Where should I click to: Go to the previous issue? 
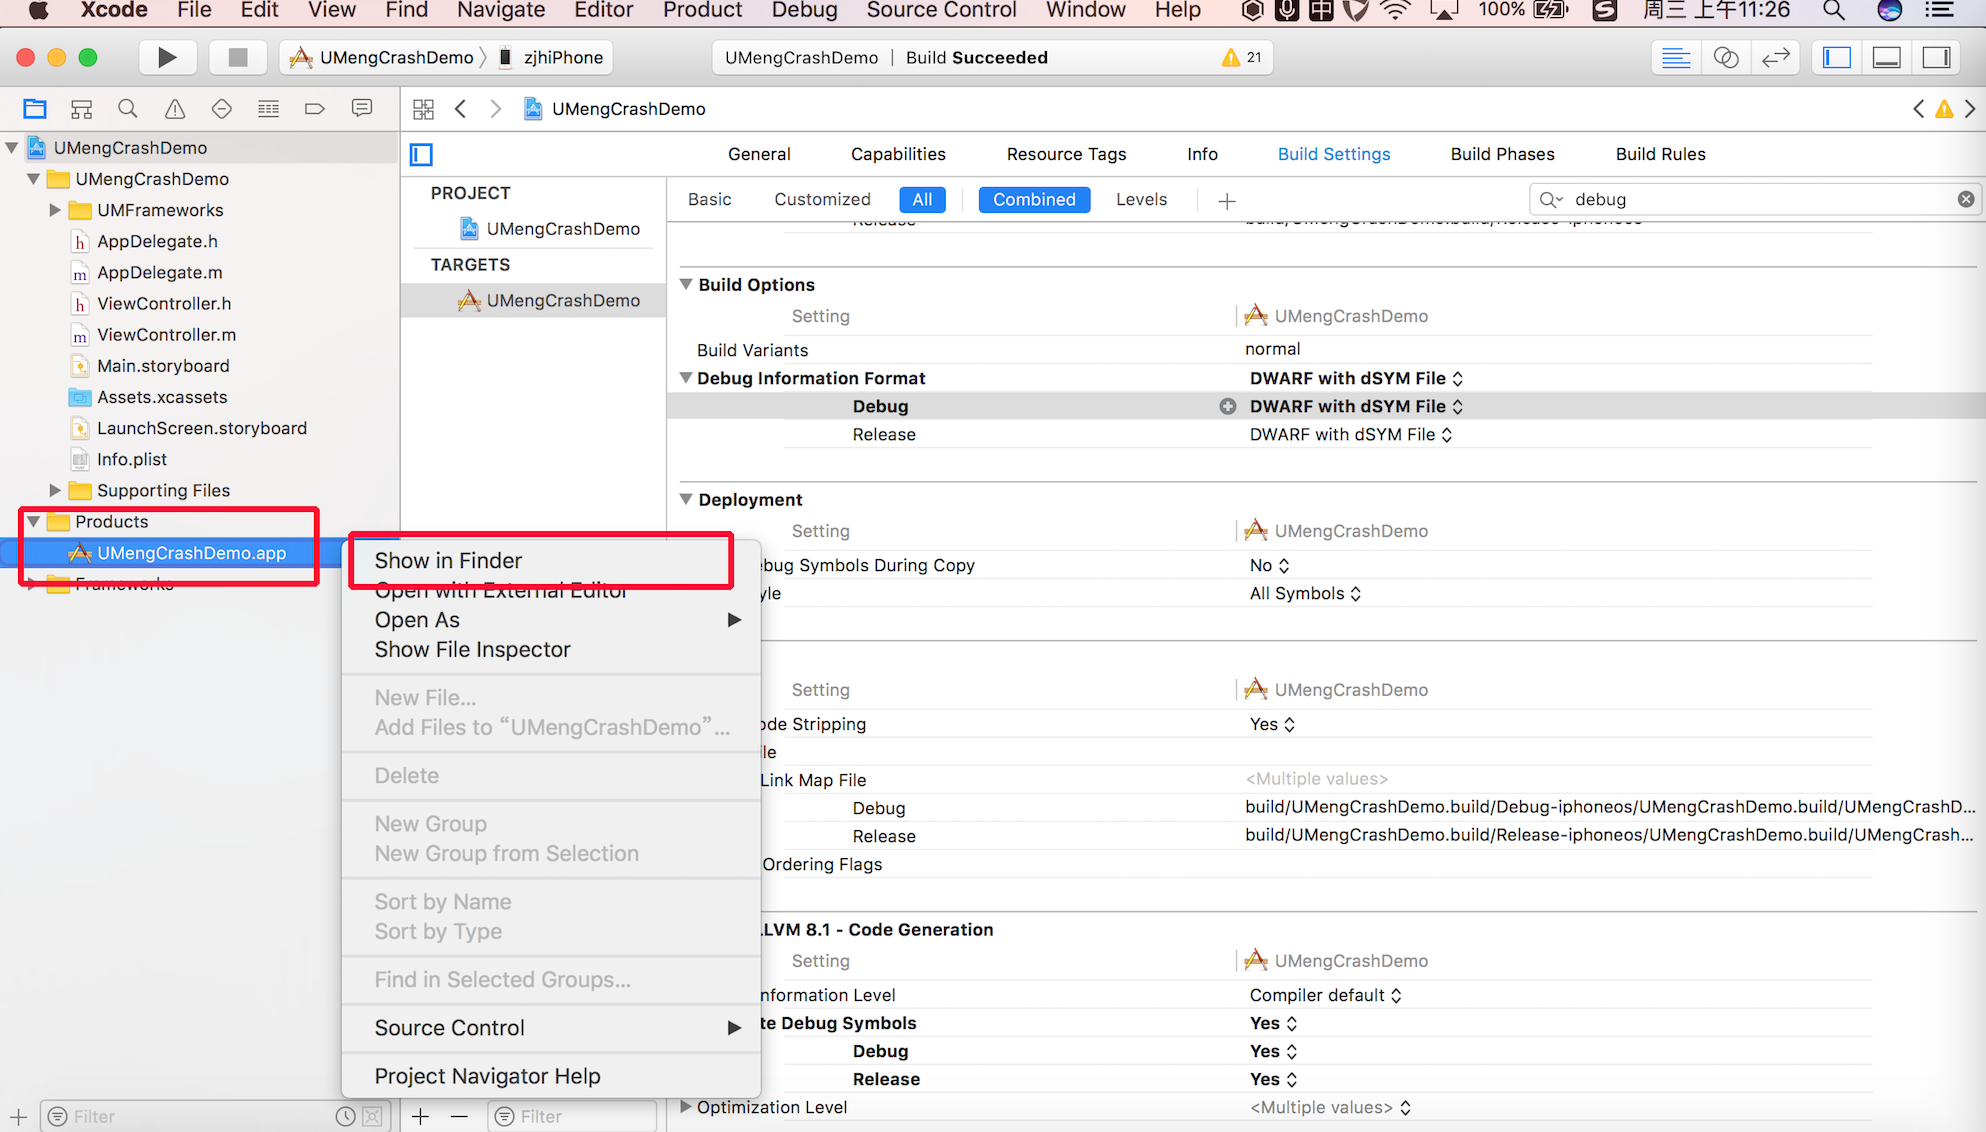[1918, 109]
